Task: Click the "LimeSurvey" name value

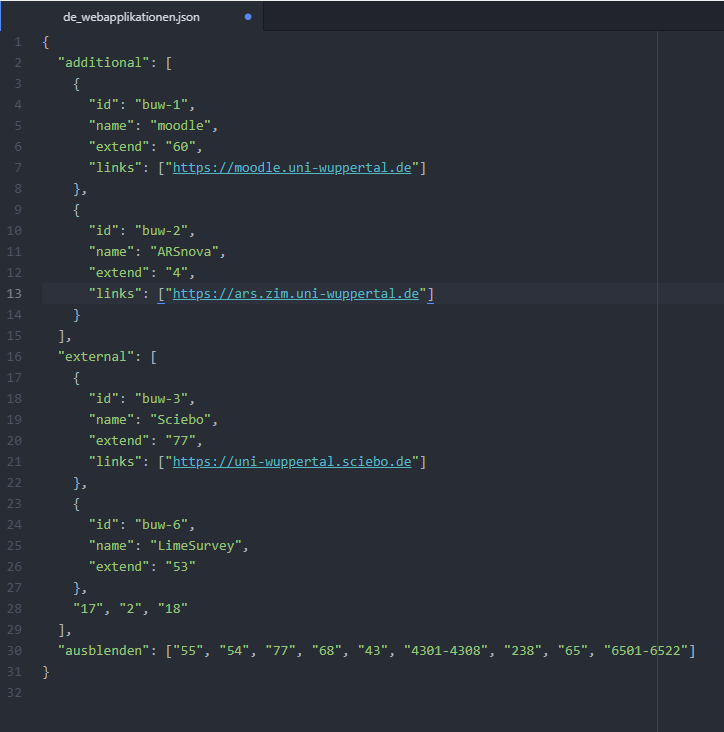Action: point(196,546)
